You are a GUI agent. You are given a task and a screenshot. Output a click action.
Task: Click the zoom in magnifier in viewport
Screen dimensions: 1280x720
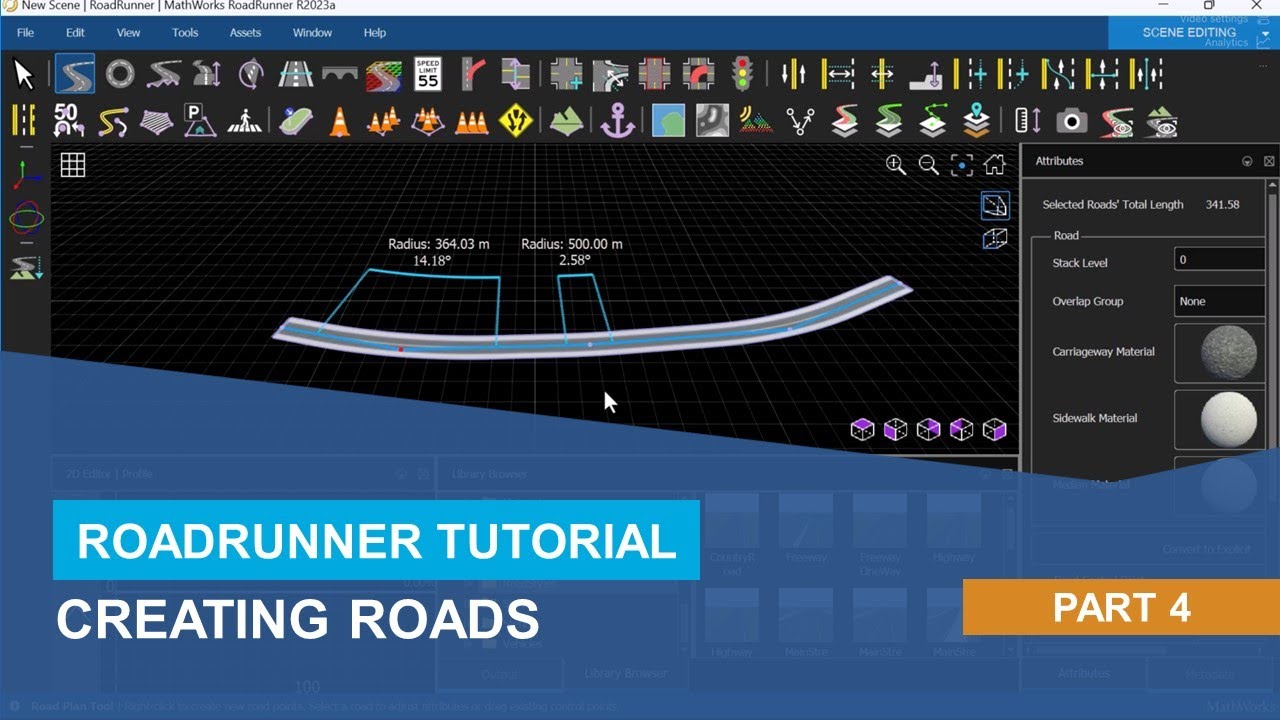(x=896, y=165)
